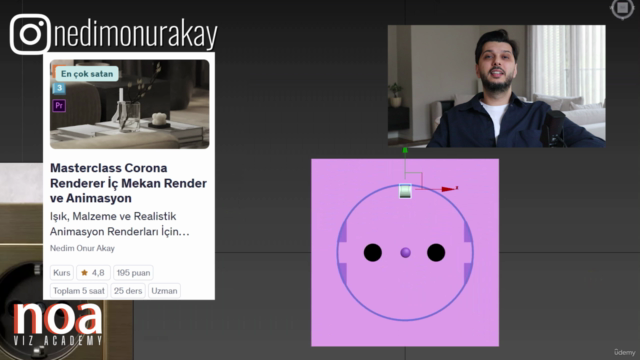Open Masterclass Corona Renderer course title

(128, 183)
